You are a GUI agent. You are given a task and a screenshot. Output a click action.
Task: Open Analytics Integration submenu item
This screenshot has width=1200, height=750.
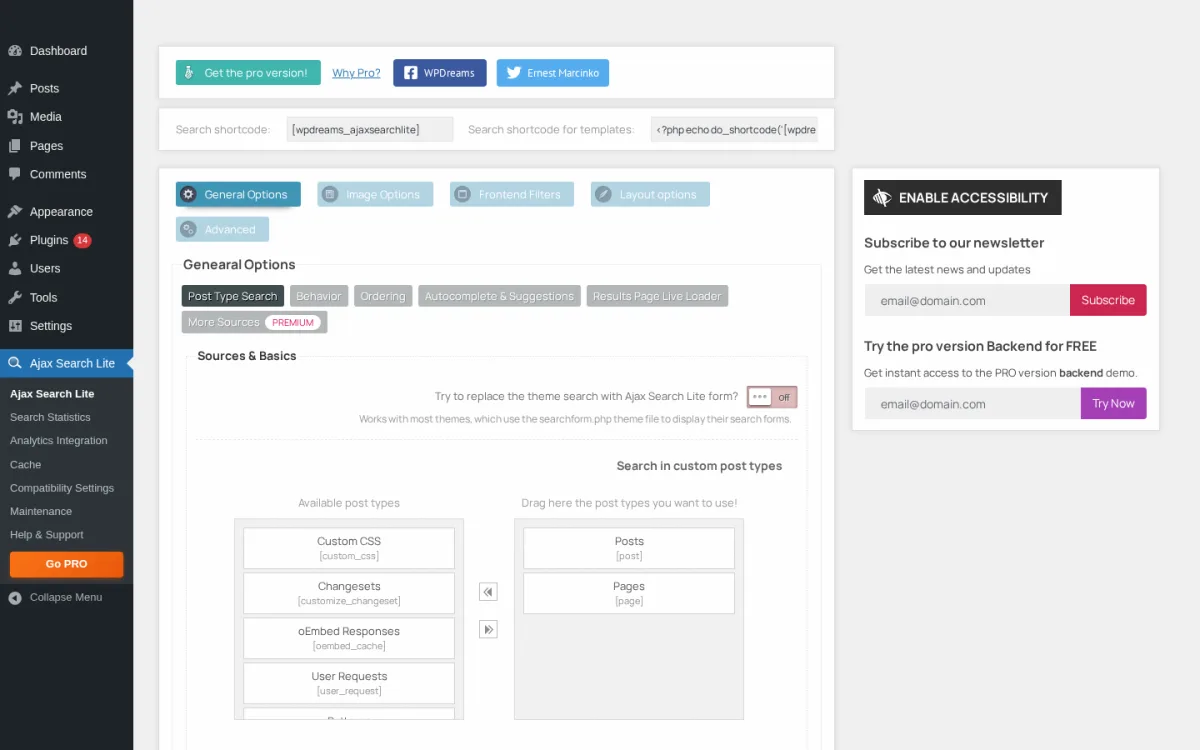point(59,441)
